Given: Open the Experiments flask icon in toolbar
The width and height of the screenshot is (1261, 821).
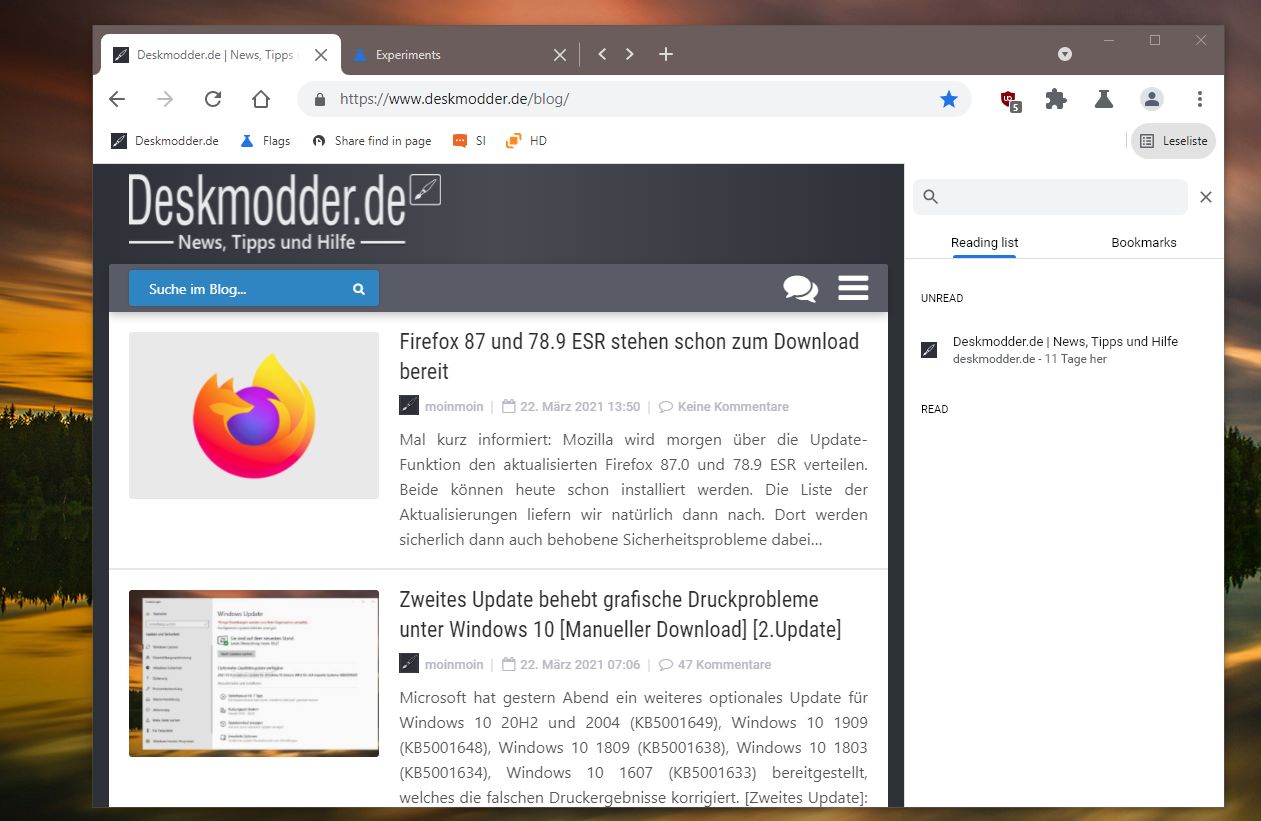Looking at the screenshot, I should tap(1104, 99).
